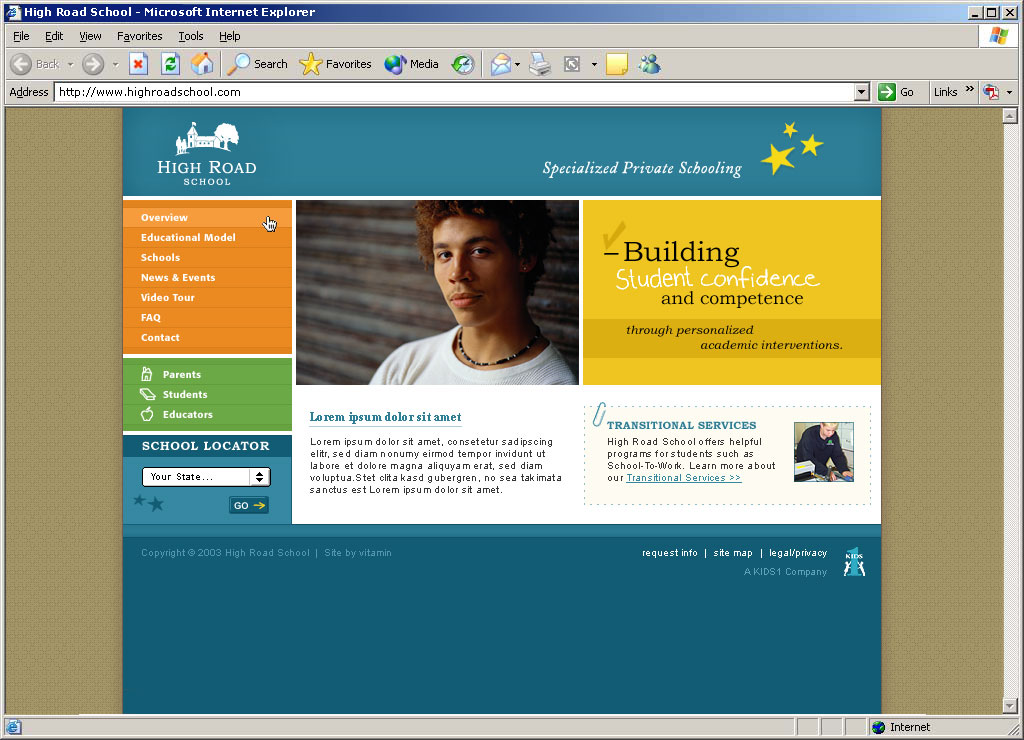
Task: Refresh the page with the Refresh icon
Action: click(x=170, y=64)
